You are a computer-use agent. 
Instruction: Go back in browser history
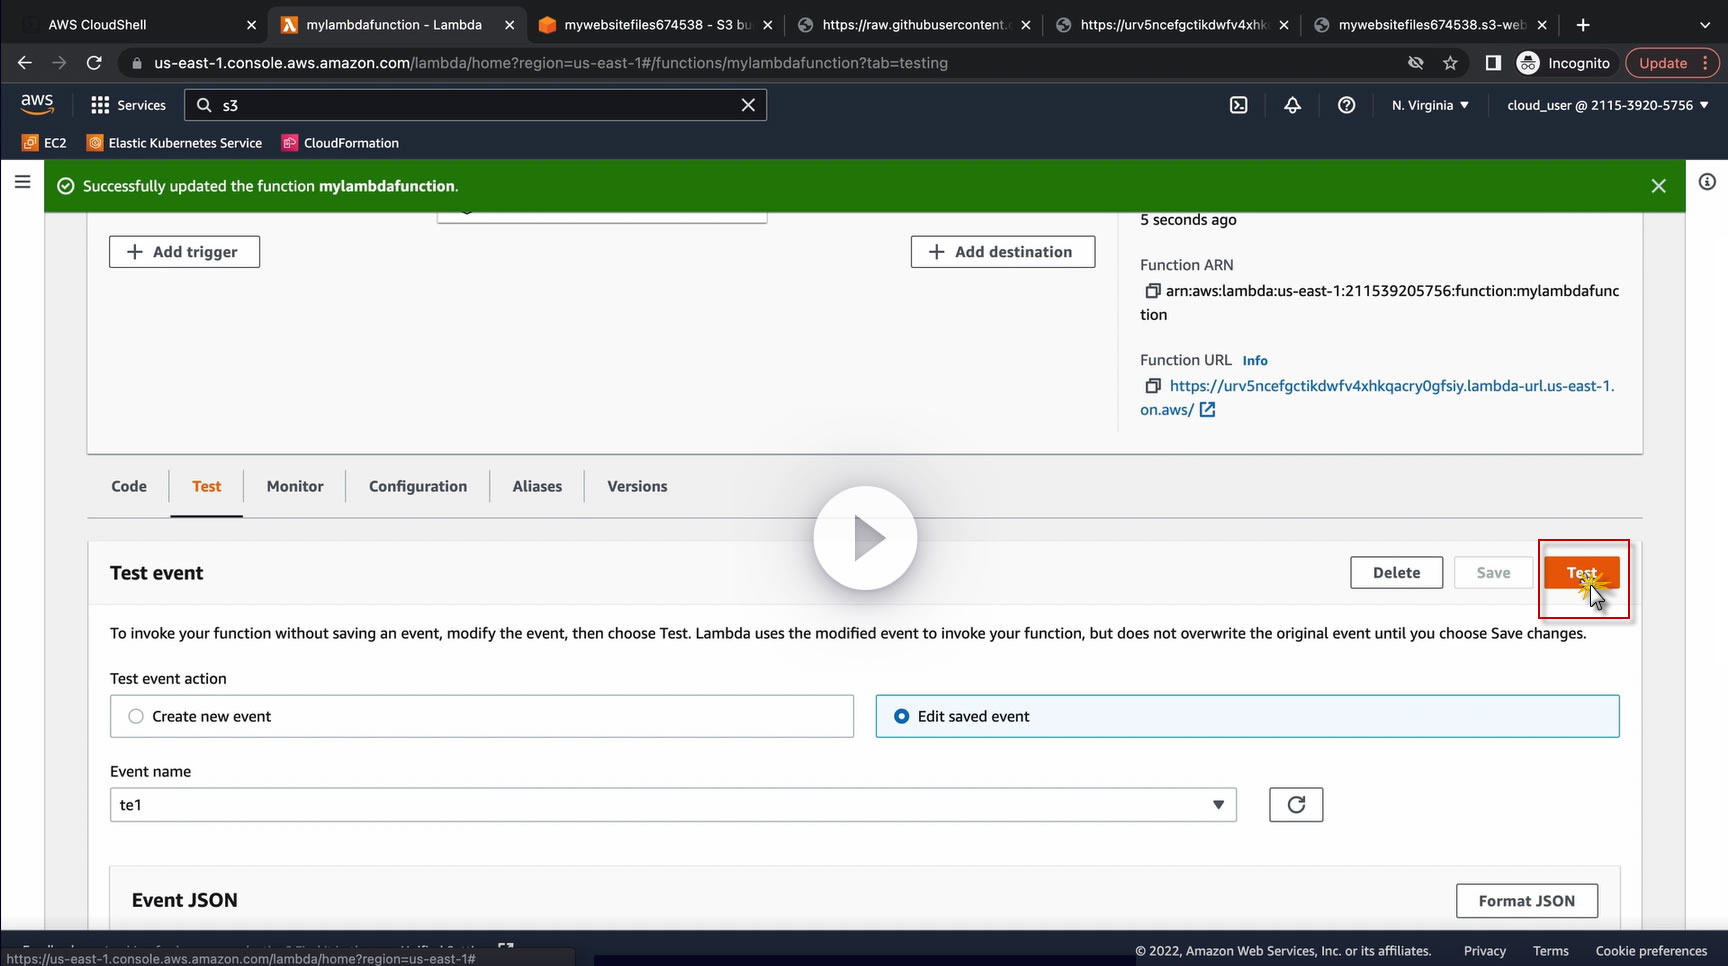click(x=25, y=63)
